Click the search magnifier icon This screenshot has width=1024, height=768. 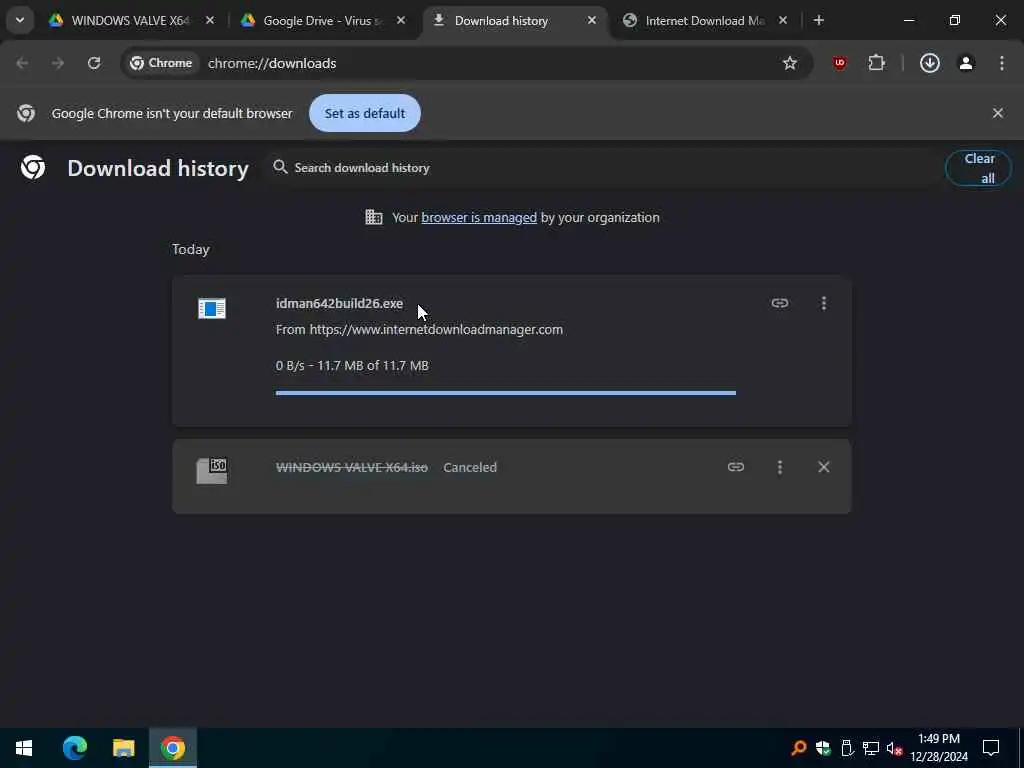click(x=280, y=168)
